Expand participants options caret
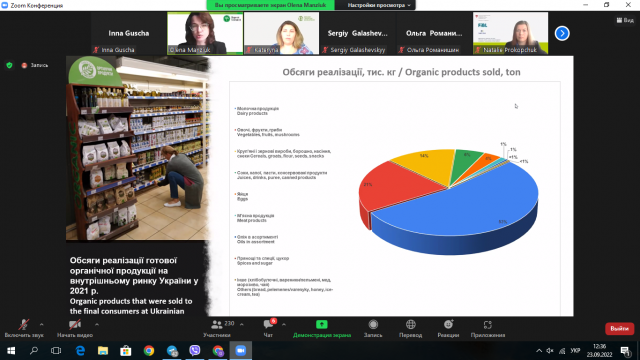The width and height of the screenshot is (640, 360). pos(242,324)
